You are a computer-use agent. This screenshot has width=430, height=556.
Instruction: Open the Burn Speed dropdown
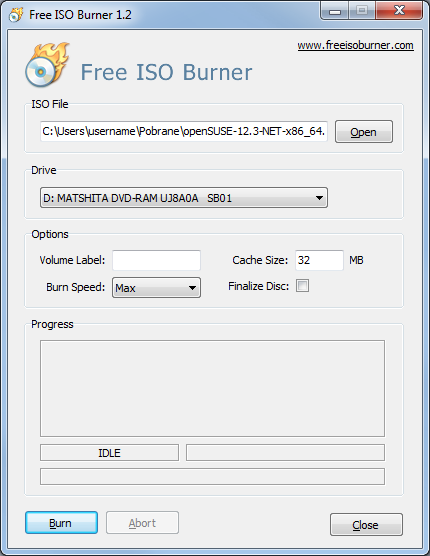(x=156, y=288)
